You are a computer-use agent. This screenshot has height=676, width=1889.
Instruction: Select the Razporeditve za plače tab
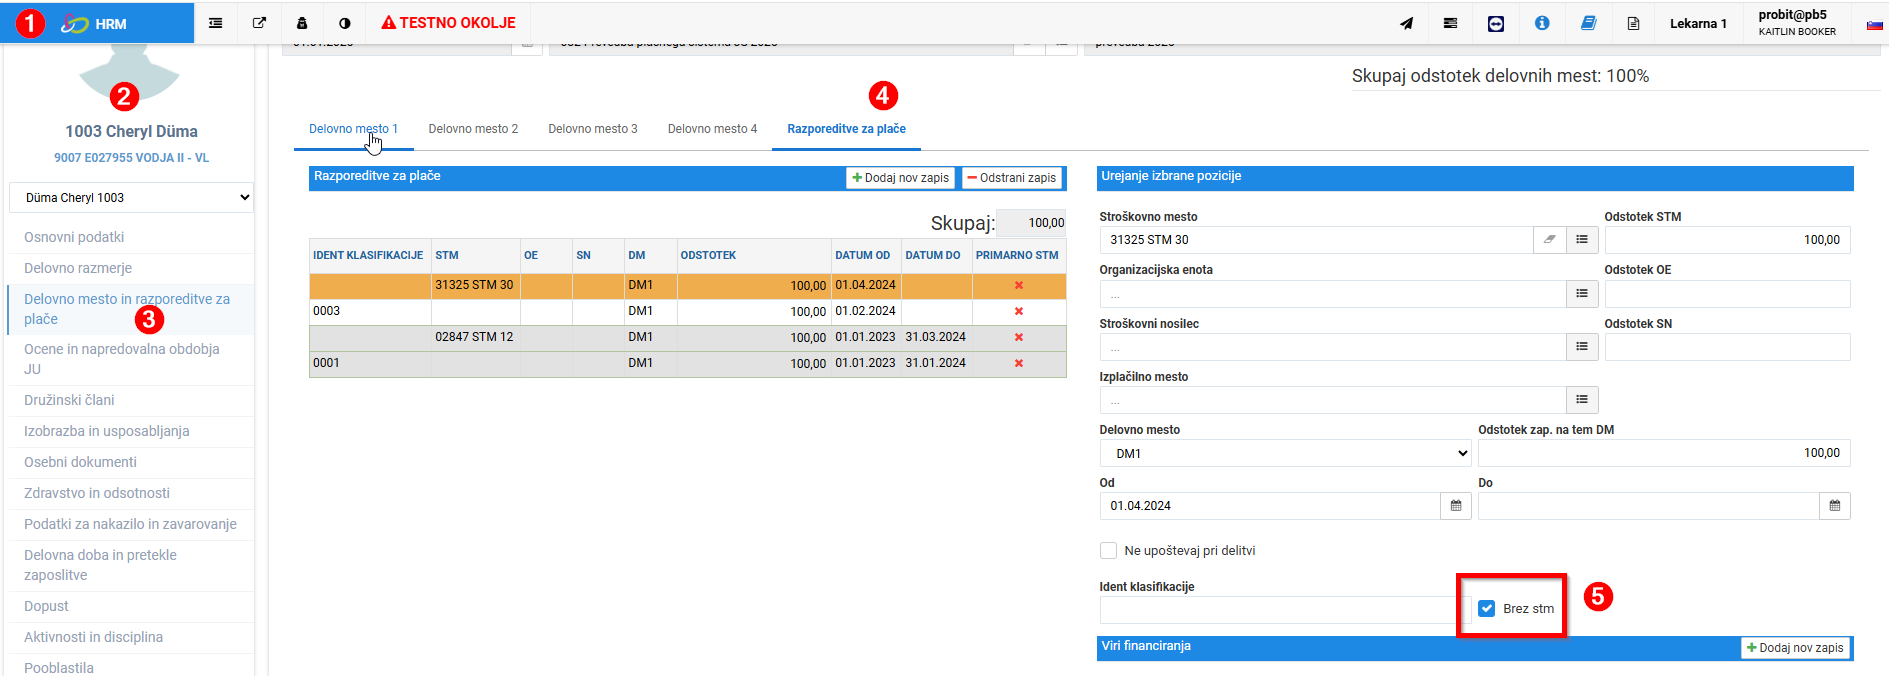pyautogui.click(x=846, y=129)
